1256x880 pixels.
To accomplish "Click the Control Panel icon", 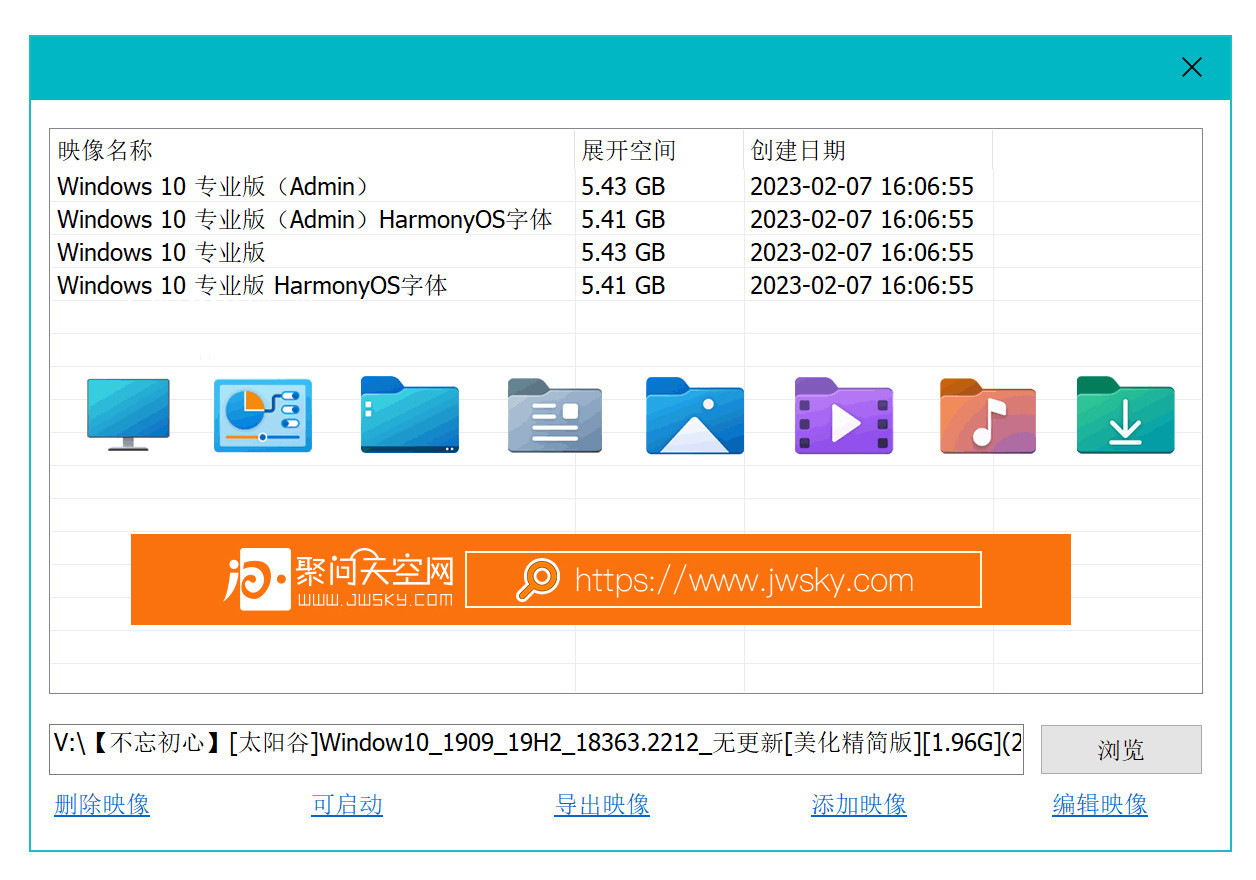I will tap(263, 415).
